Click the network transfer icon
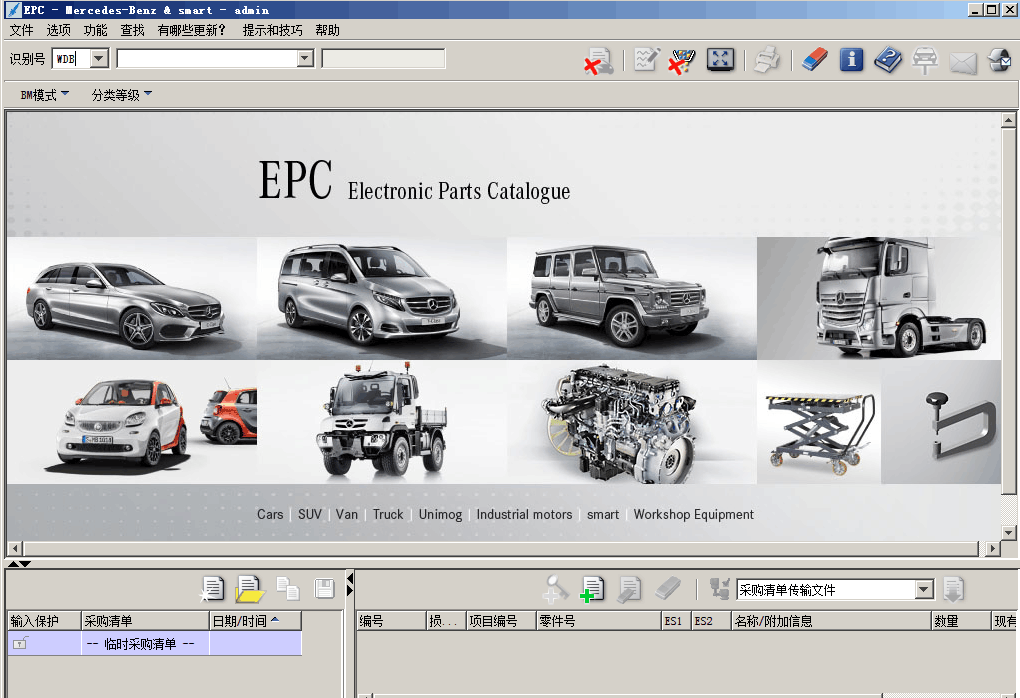Screen dimensions: 1020x698 [x=719, y=589]
